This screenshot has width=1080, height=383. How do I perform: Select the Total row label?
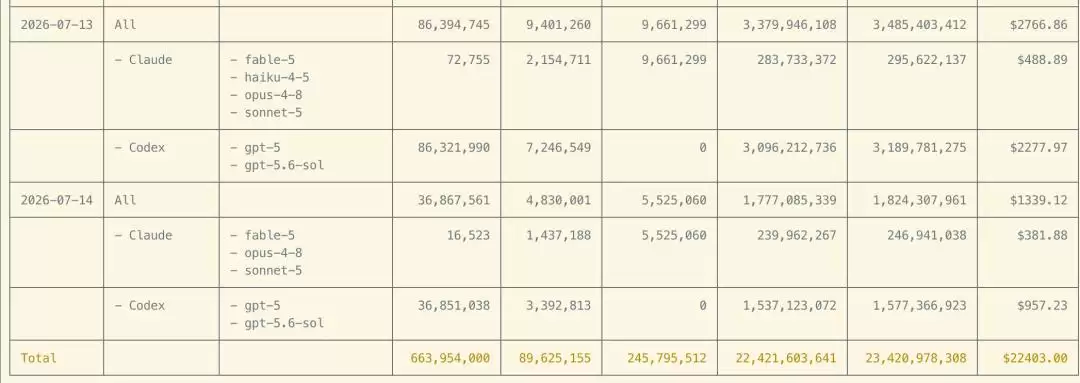(39, 358)
